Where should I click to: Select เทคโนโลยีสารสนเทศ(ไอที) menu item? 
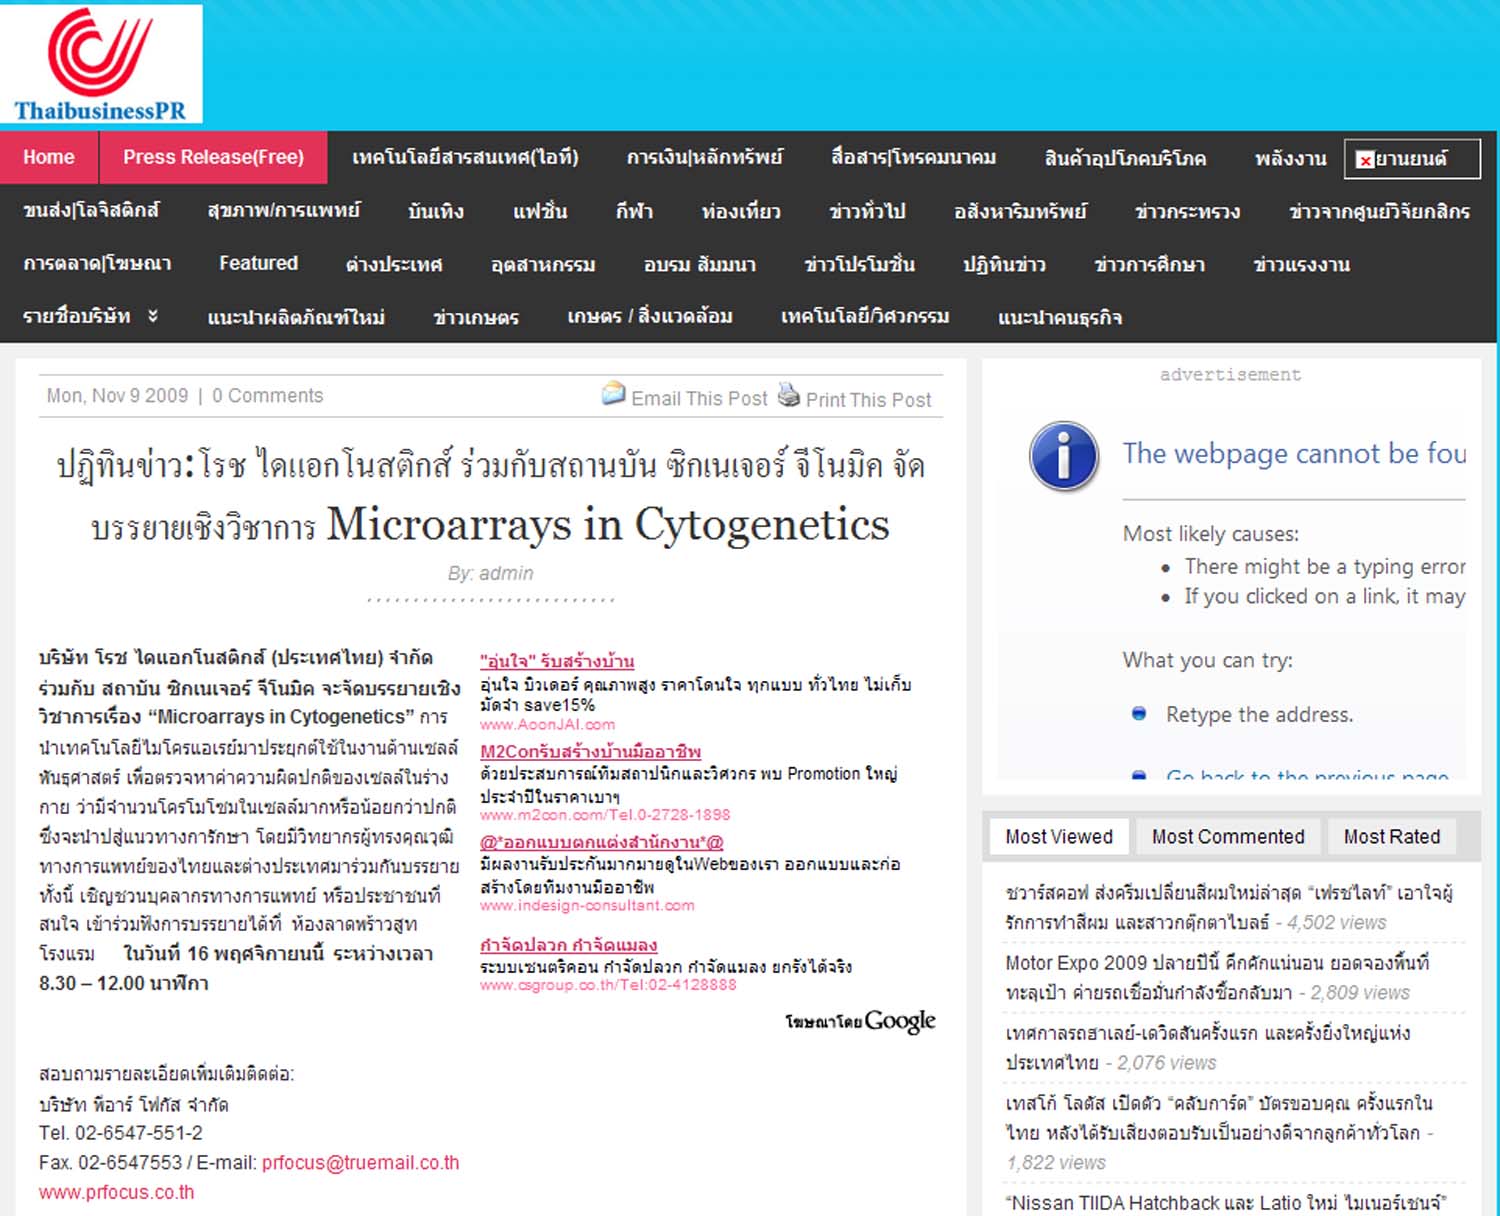point(465,158)
